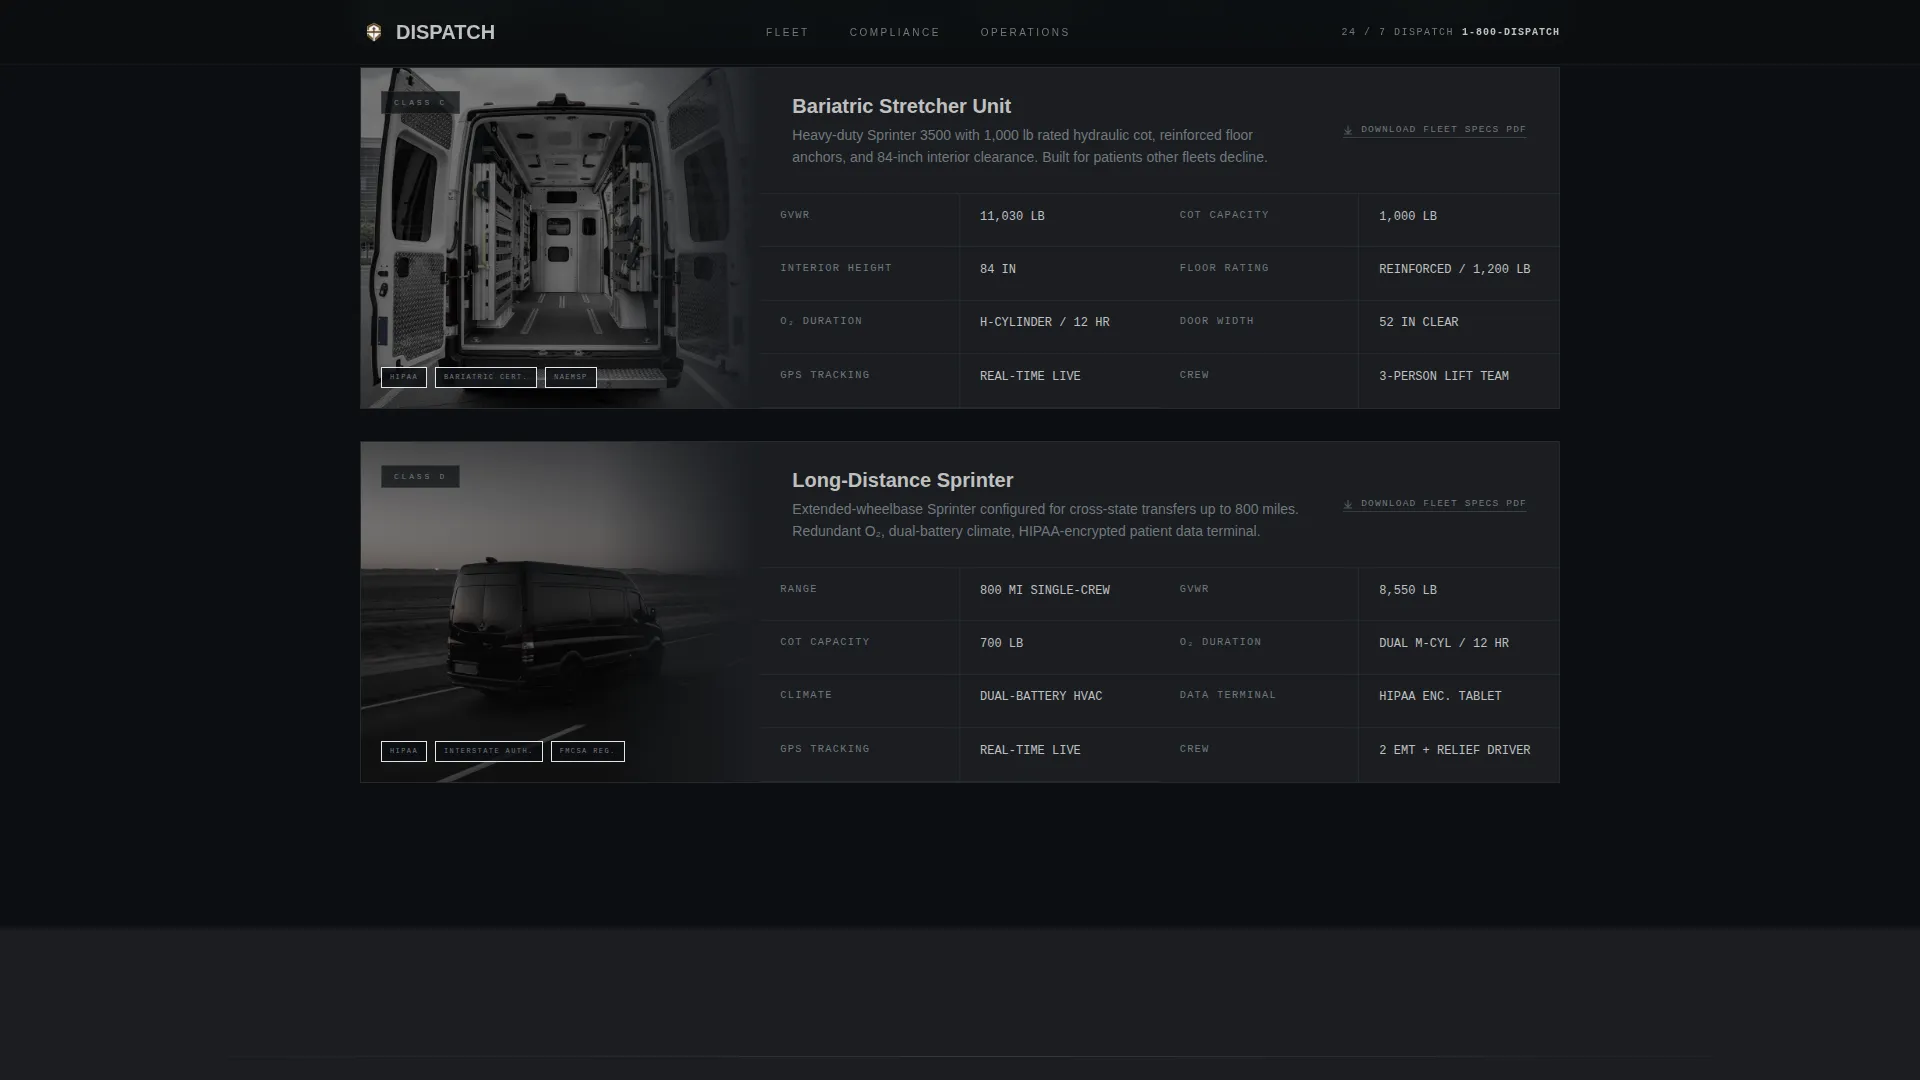Download fleet specs PDF for Long-Distance Sprinter
This screenshot has width=1920, height=1080.
(1435, 504)
